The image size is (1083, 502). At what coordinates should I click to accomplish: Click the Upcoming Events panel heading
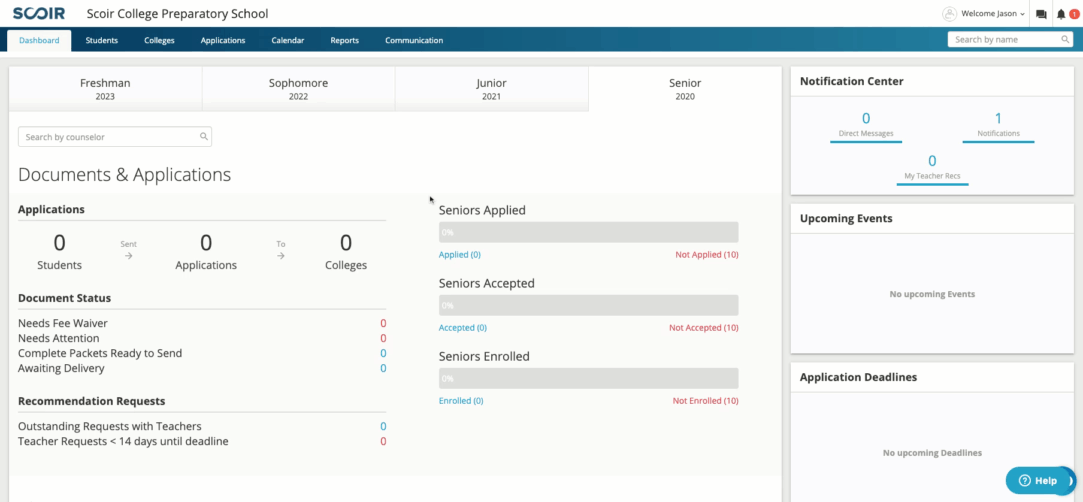[x=846, y=218]
